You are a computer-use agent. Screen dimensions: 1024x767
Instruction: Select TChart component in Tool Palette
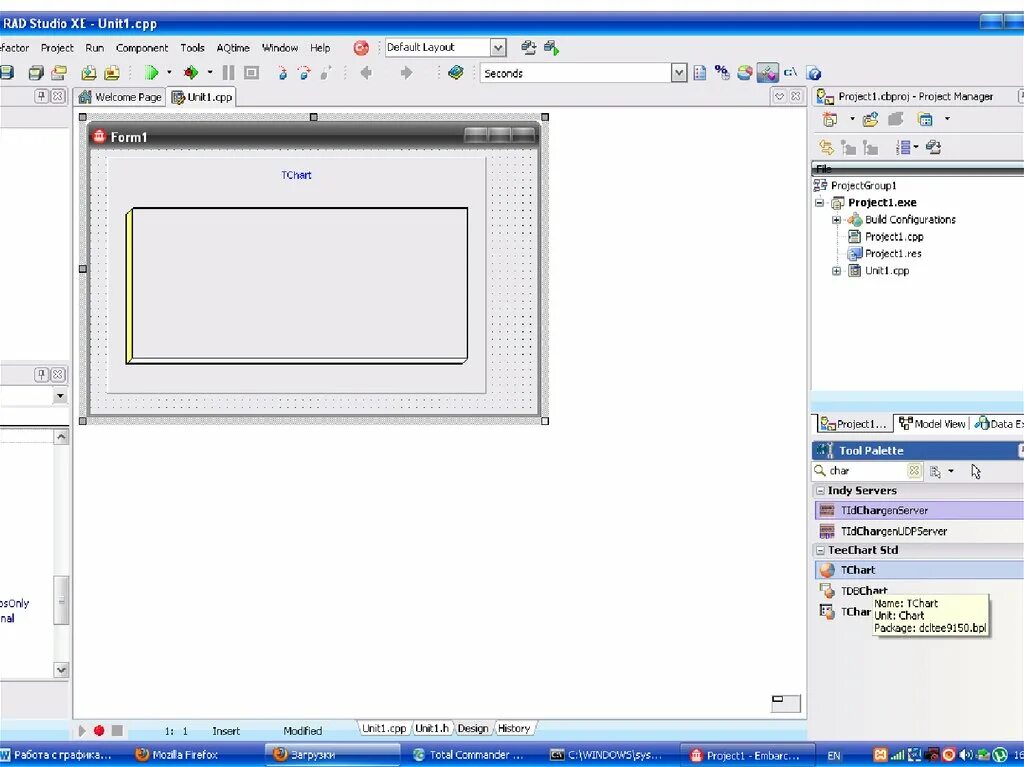coord(919,570)
